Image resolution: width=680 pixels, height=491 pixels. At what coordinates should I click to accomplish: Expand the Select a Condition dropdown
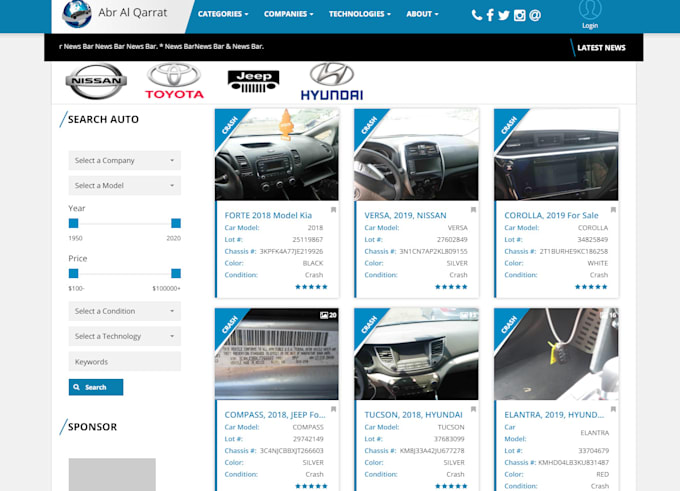[x=124, y=311]
